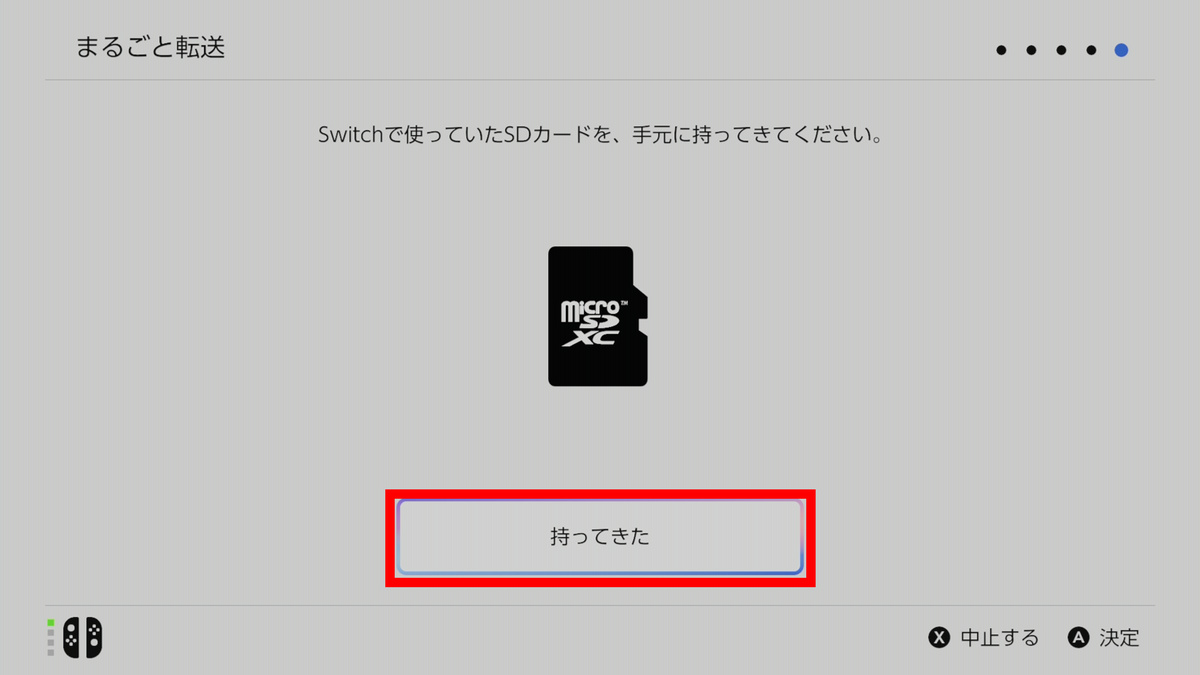Click the first black progress dot
The width and height of the screenshot is (1200, 675).
1001,50
